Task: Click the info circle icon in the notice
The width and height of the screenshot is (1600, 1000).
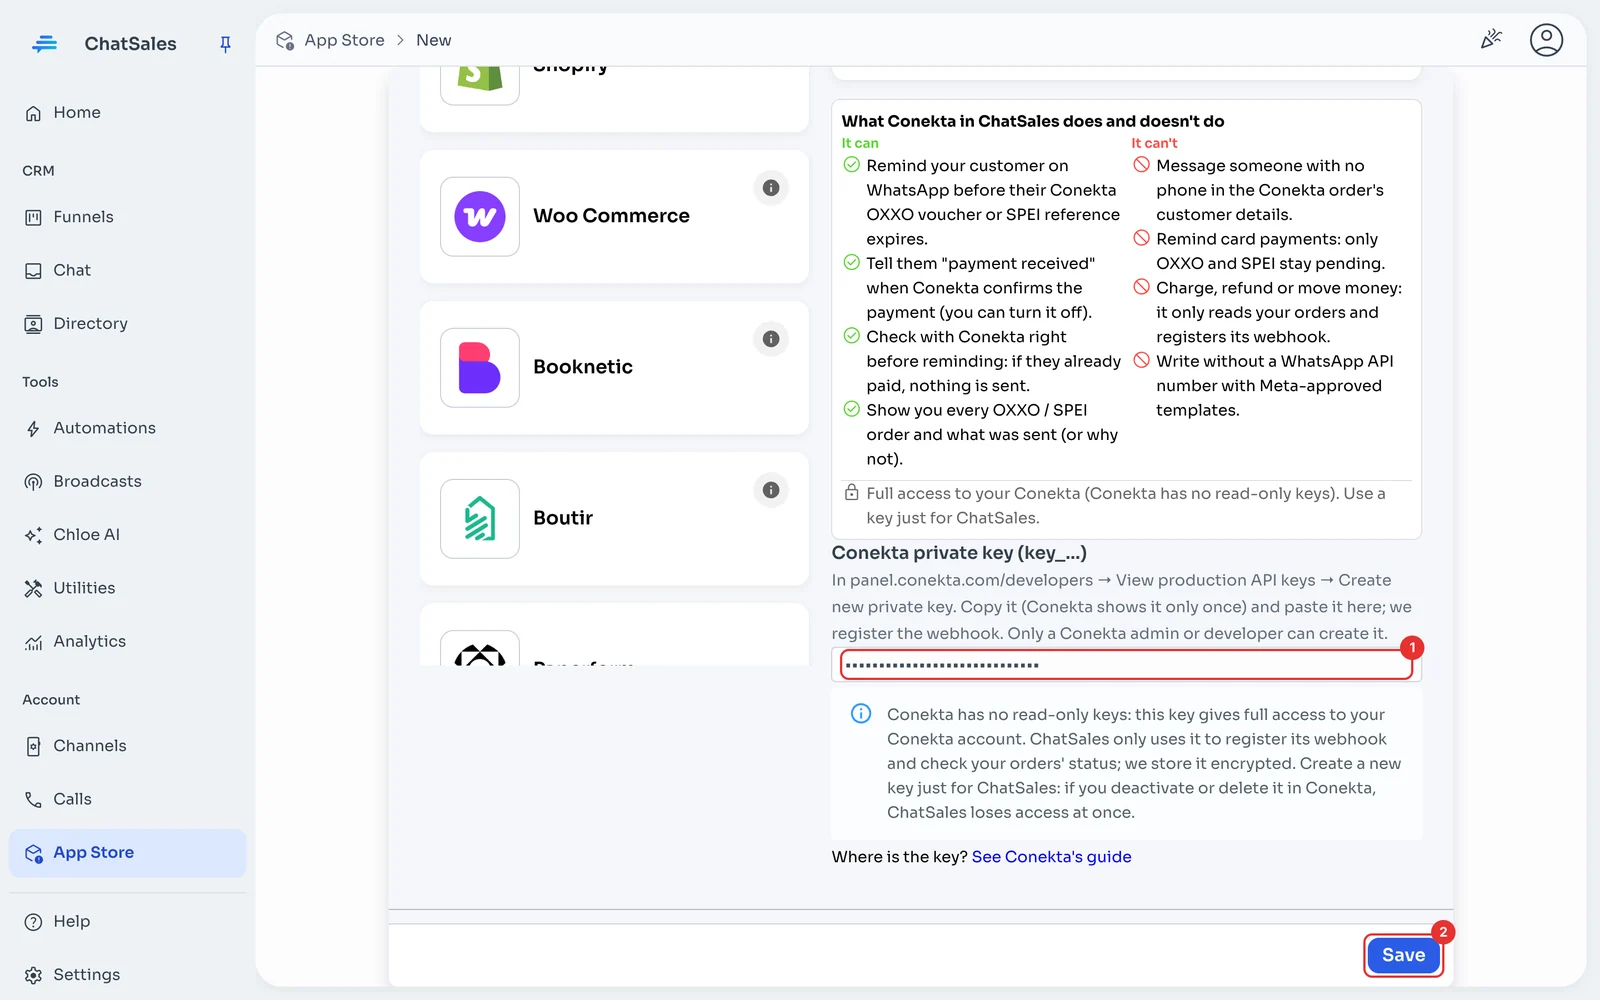Action: pos(860,714)
